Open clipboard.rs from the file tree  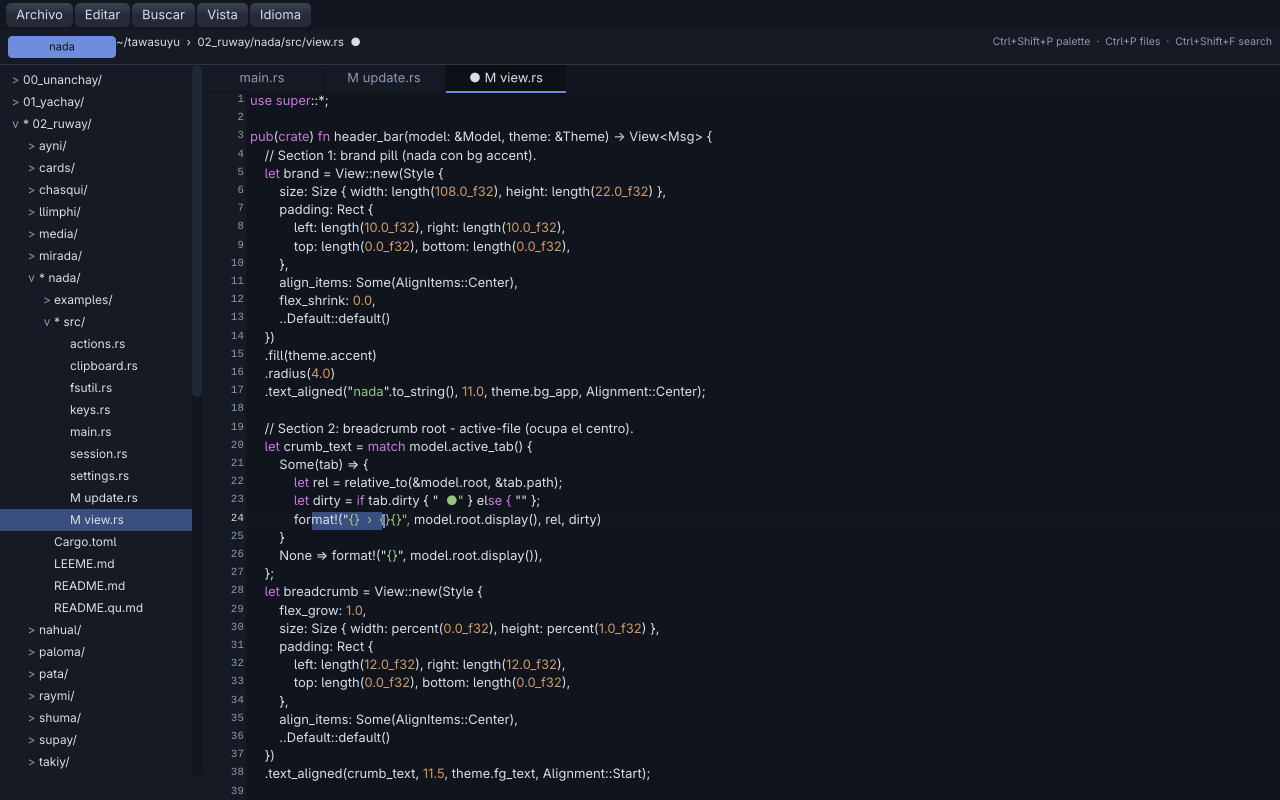point(96,366)
